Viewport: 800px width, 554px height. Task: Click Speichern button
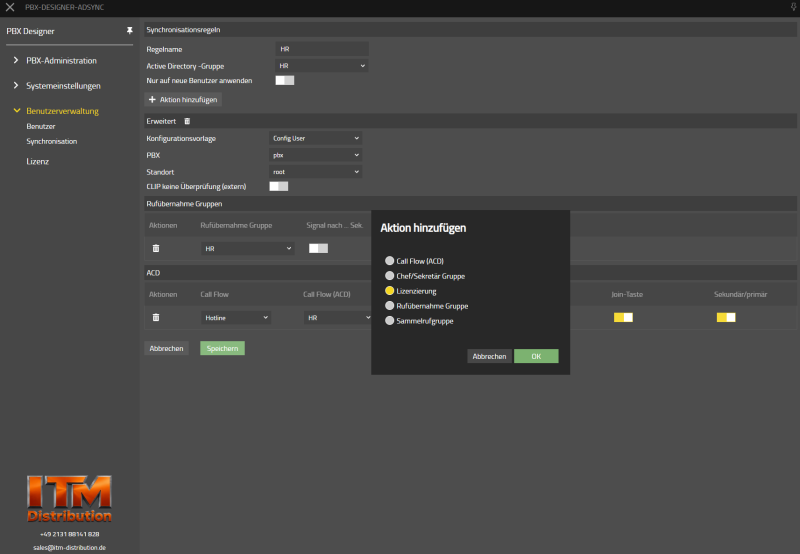pyautogui.click(x=222, y=348)
